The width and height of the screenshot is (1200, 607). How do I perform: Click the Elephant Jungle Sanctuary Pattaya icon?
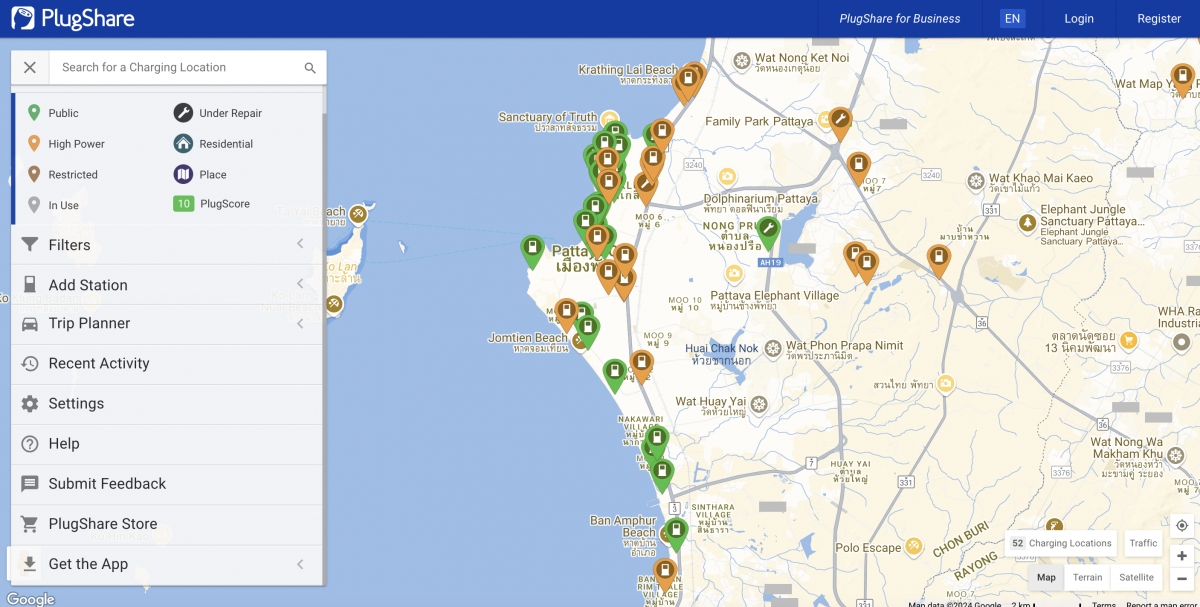coord(1027,222)
